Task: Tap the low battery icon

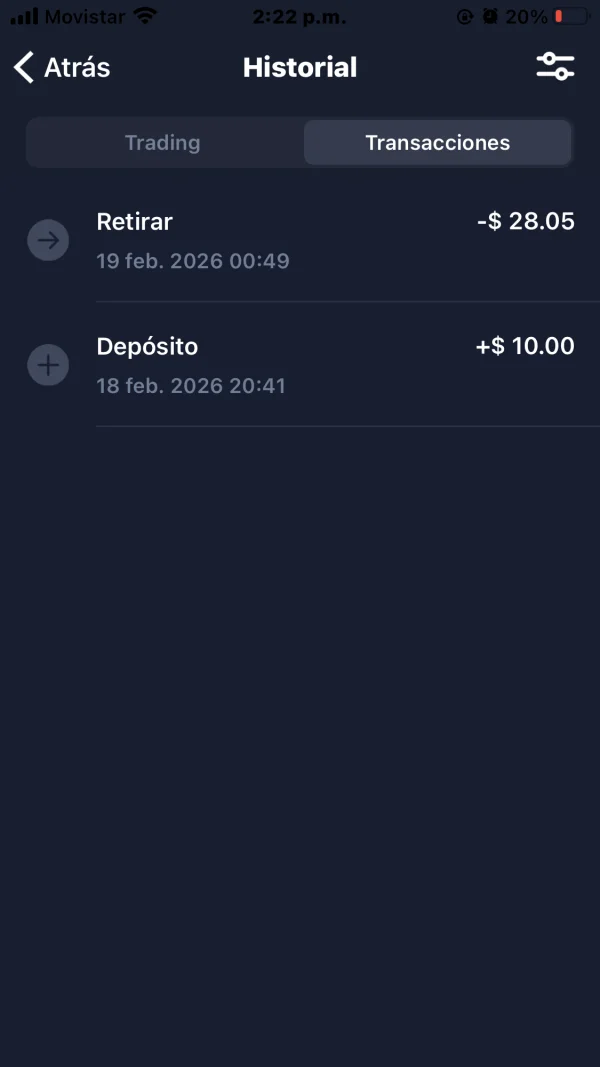Action: pyautogui.click(x=572, y=17)
